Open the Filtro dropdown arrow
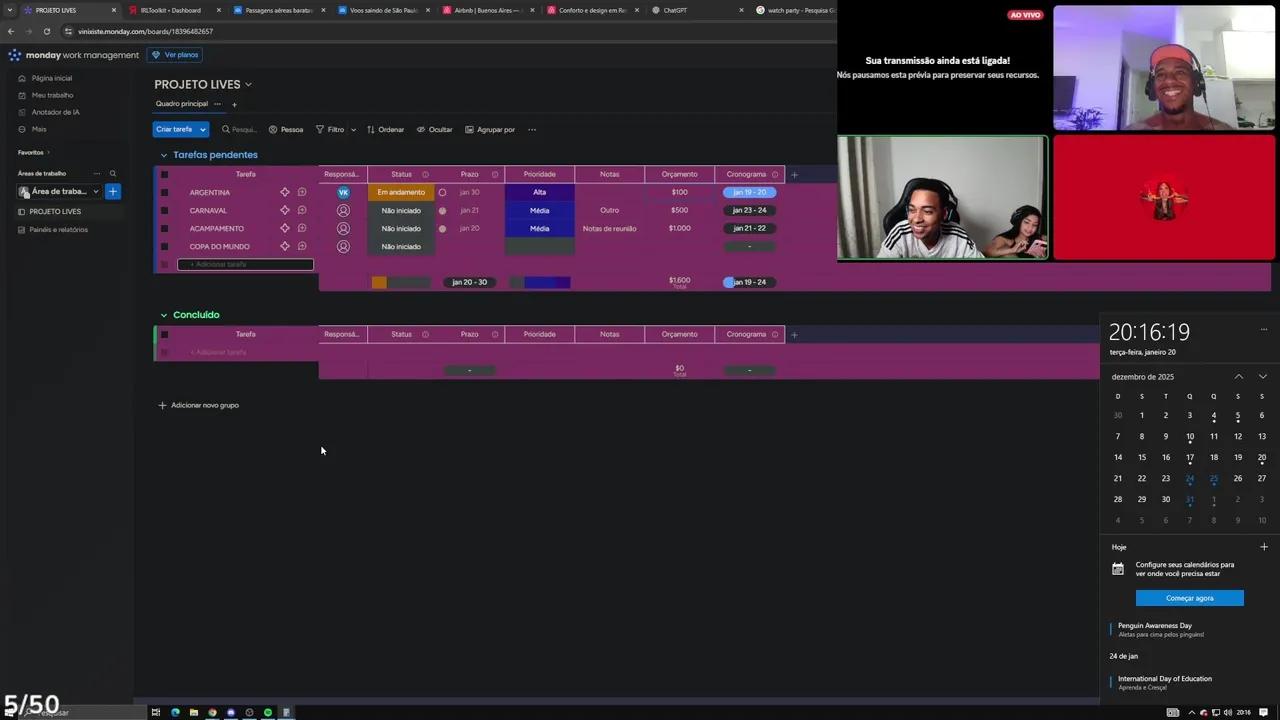This screenshot has height=720, width=1280. [x=353, y=129]
